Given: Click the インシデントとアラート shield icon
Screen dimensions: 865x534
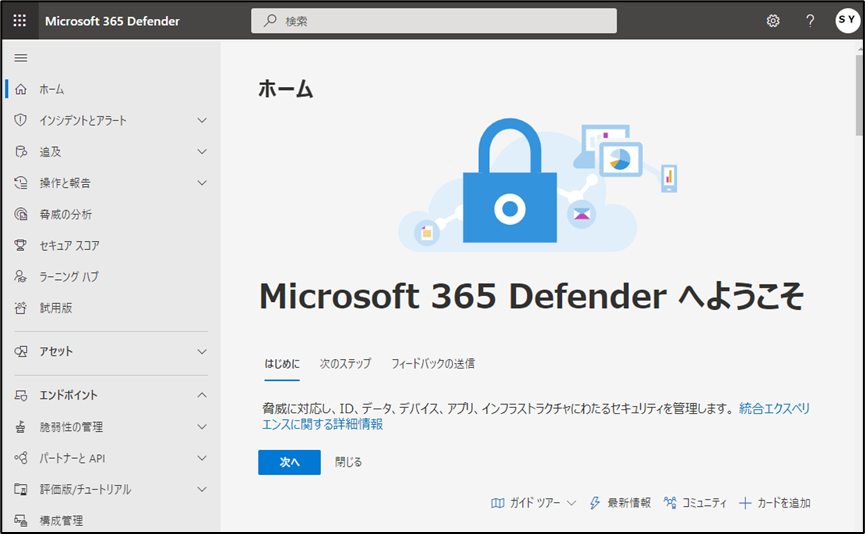Looking at the screenshot, I should tap(21, 120).
